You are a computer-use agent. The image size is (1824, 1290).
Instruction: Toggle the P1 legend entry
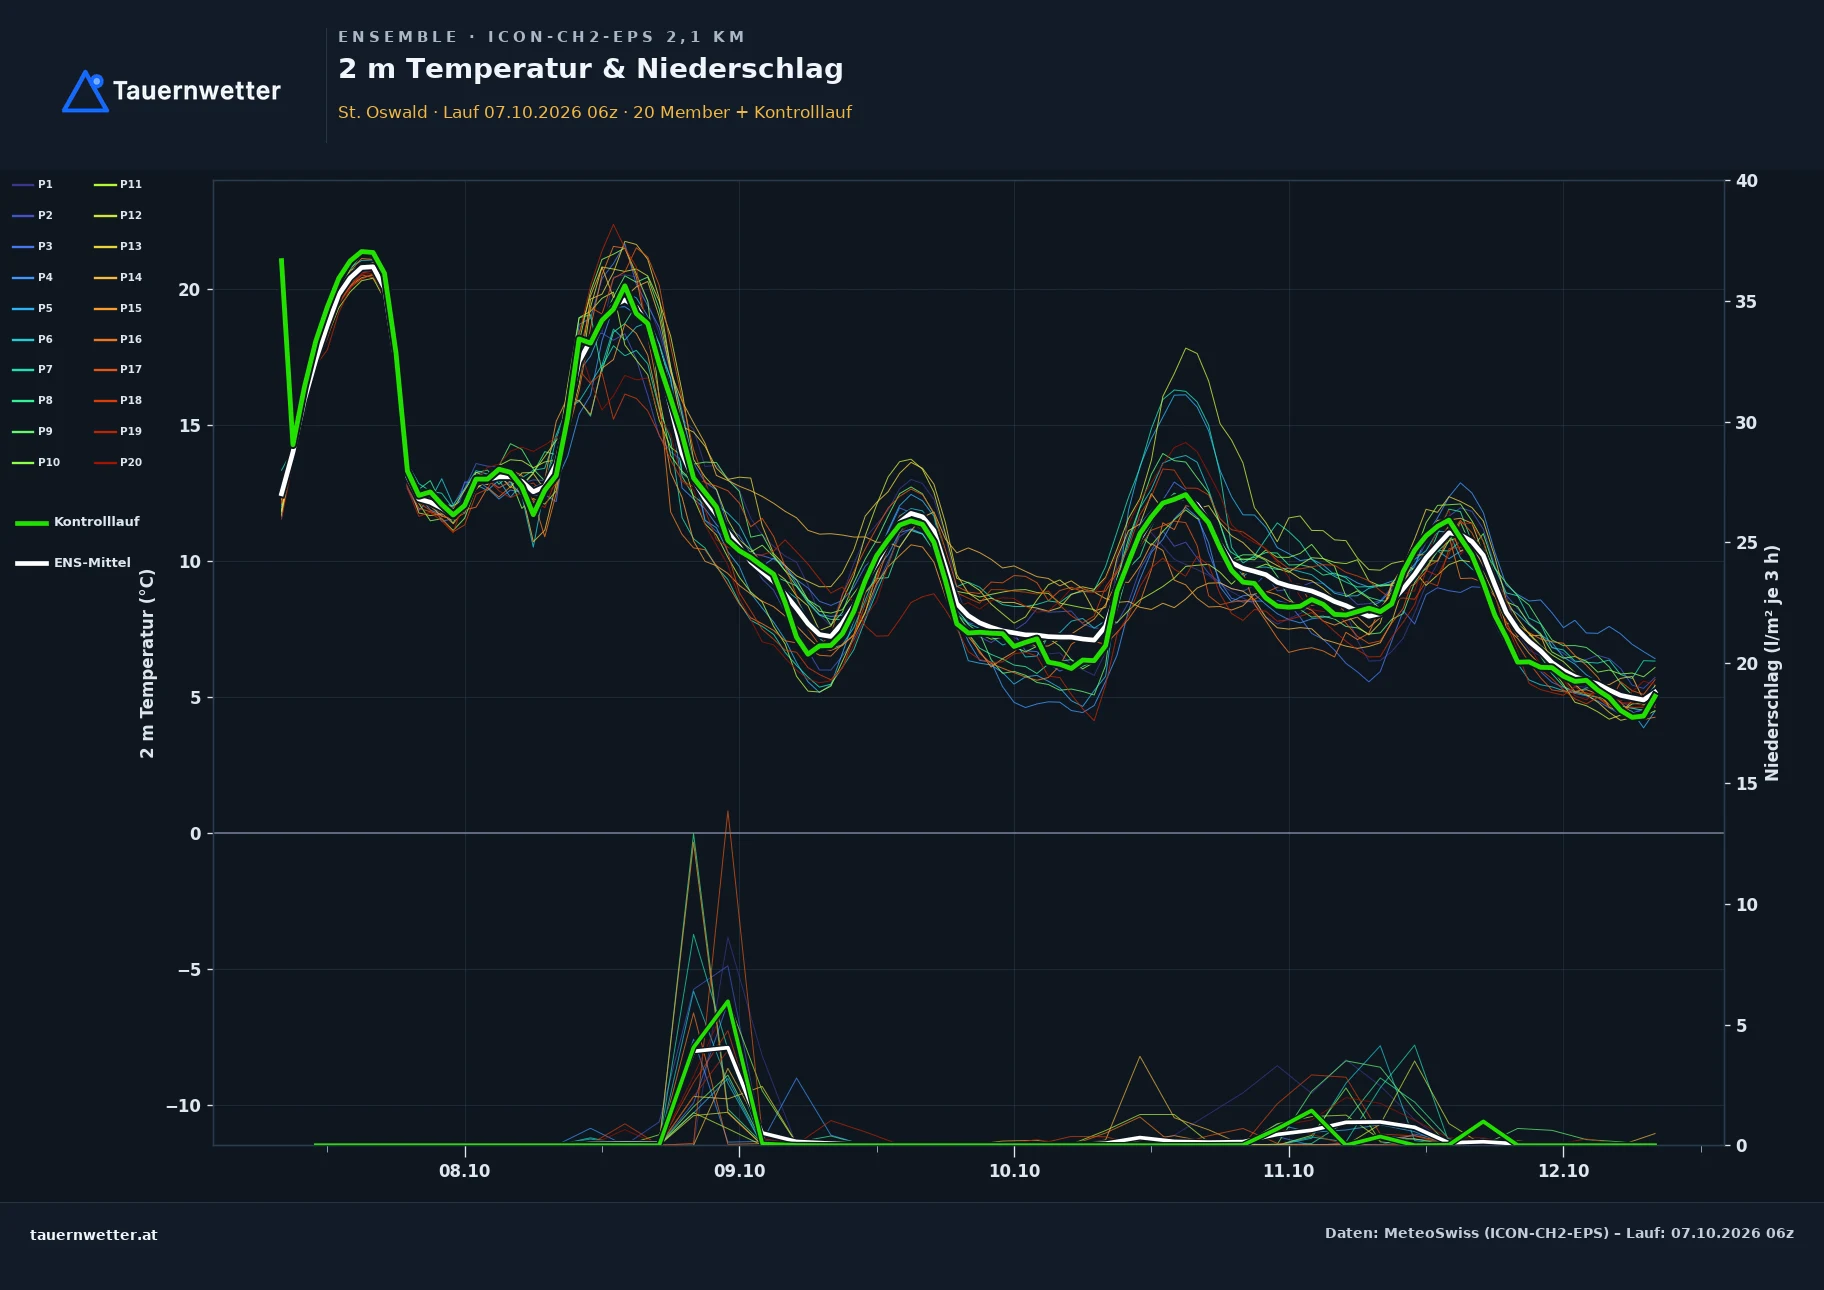pyautogui.click(x=32, y=185)
